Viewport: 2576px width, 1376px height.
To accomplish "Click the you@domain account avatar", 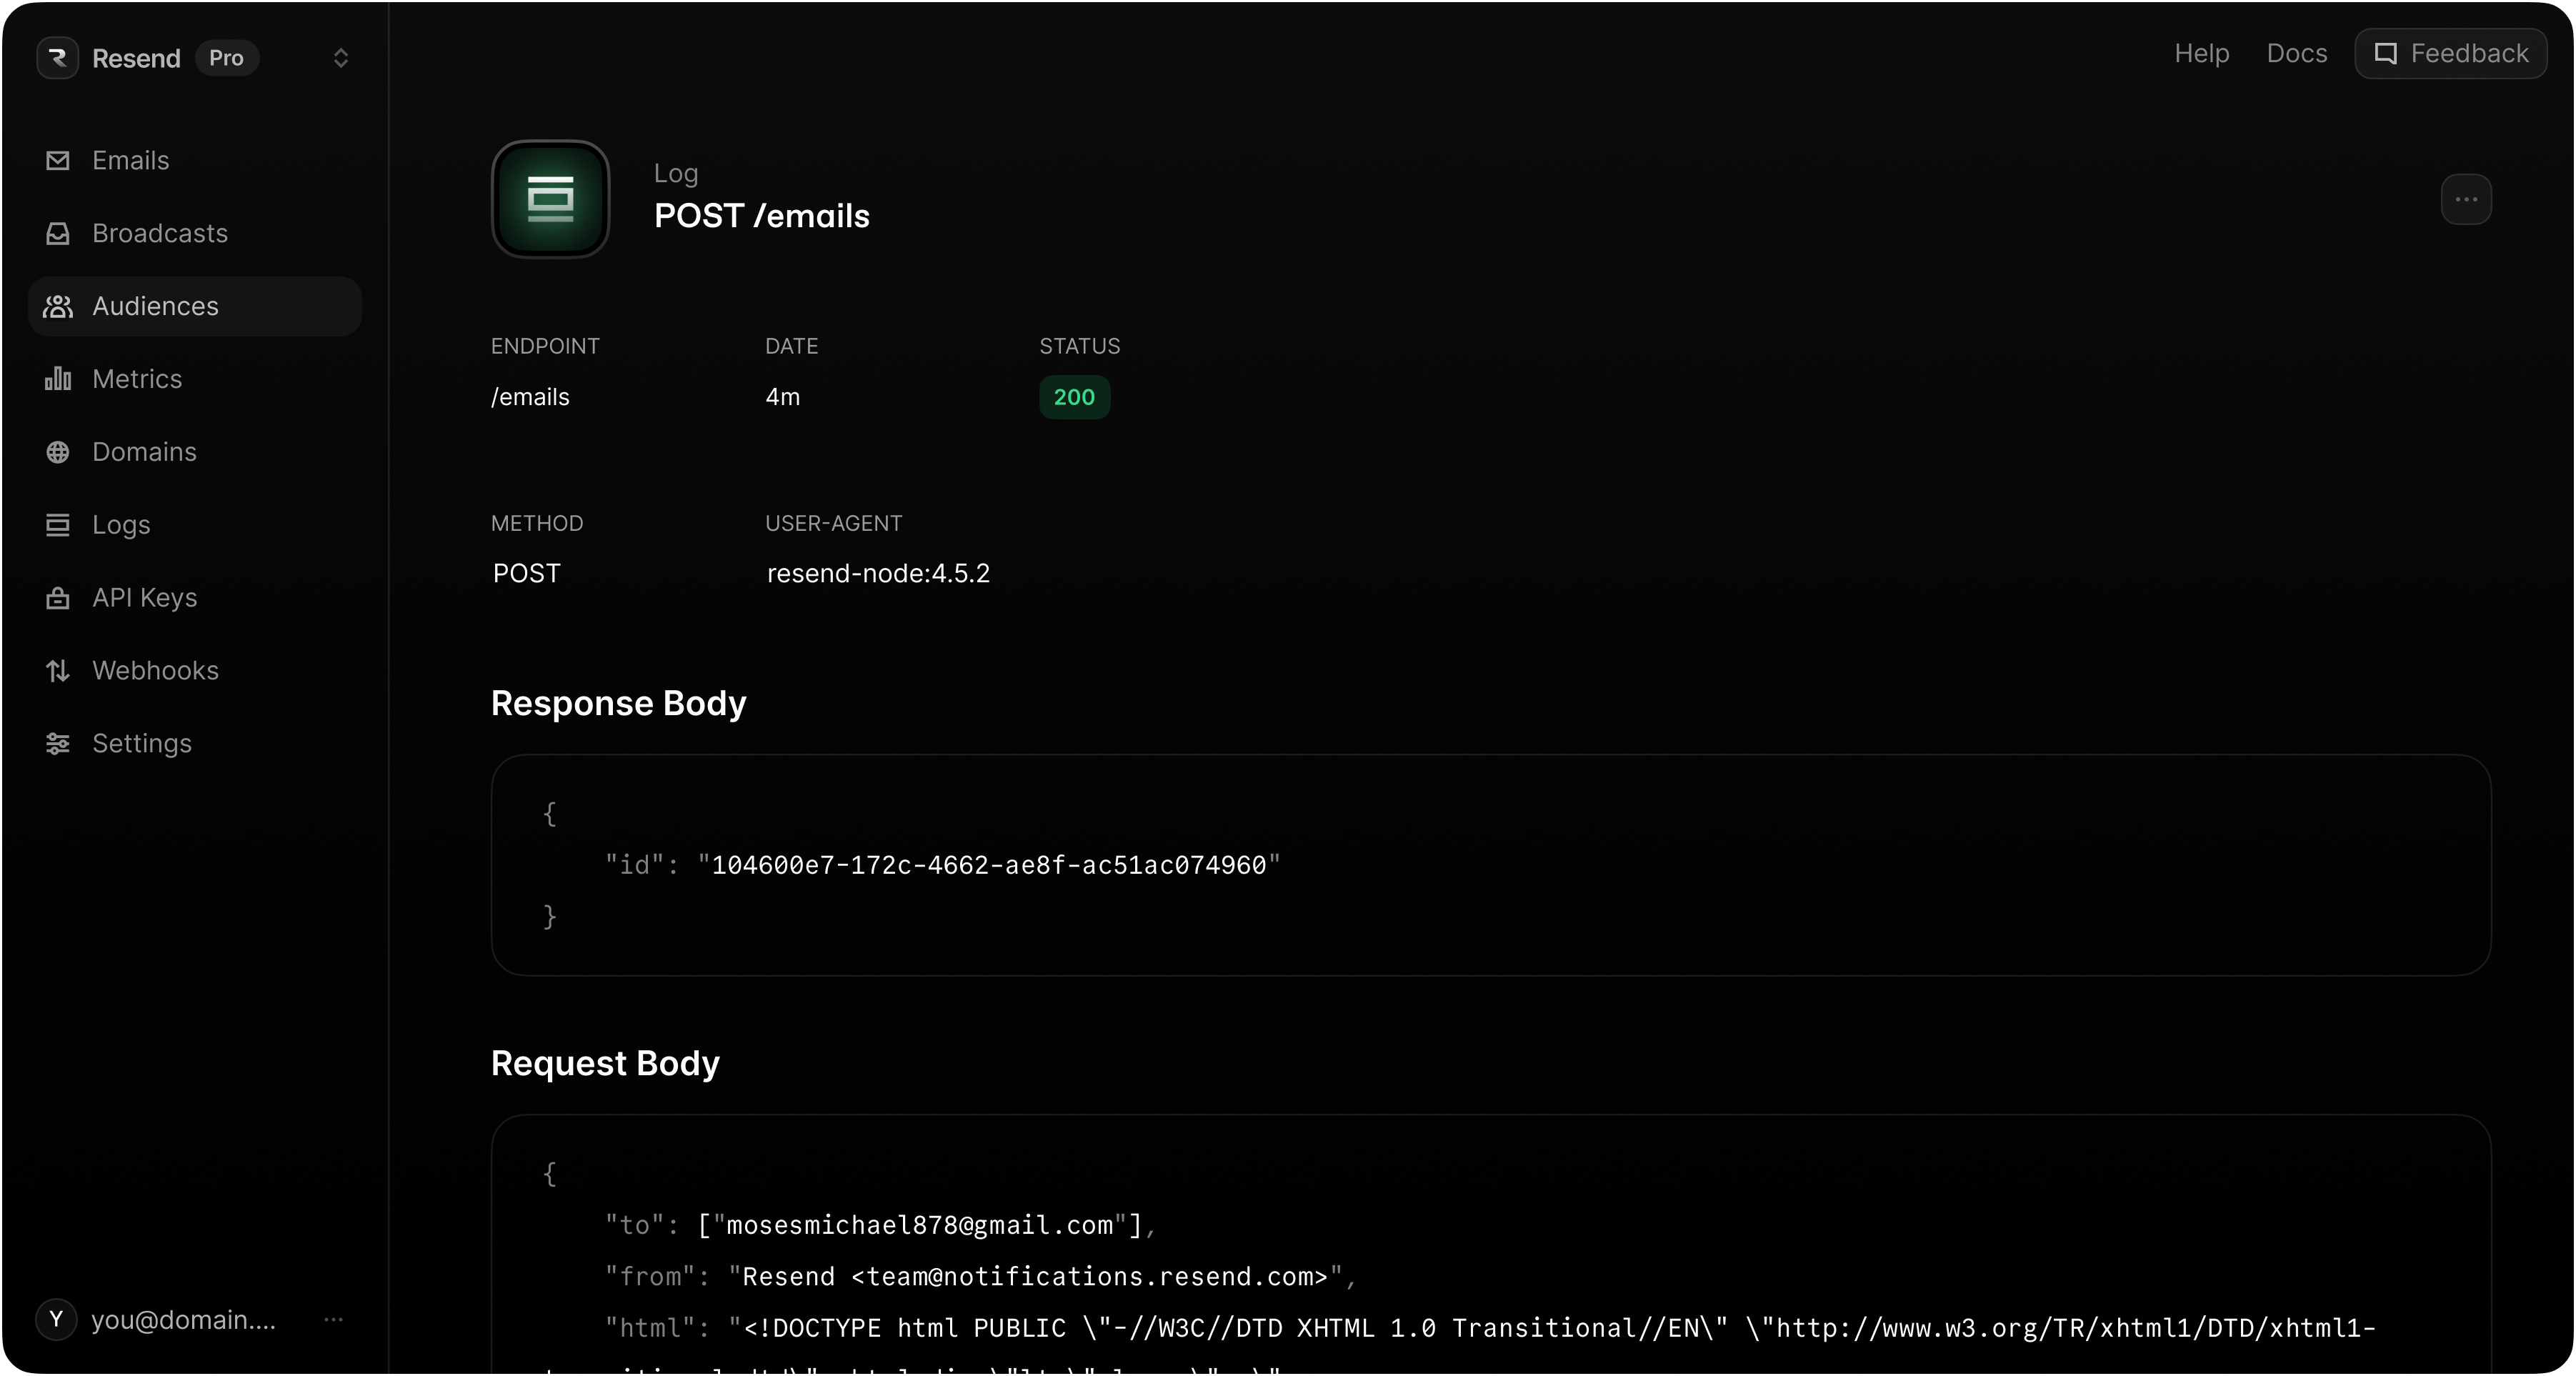I will click(x=56, y=1319).
